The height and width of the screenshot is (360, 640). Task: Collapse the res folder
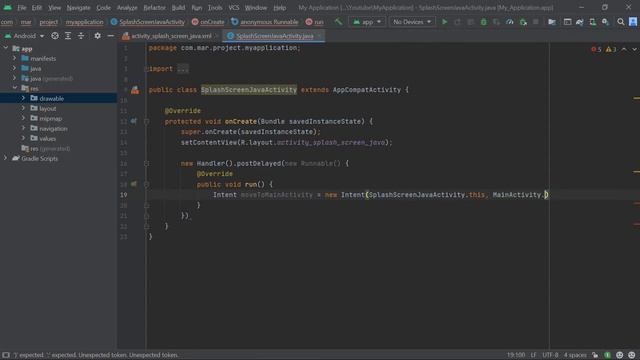(x=15, y=88)
